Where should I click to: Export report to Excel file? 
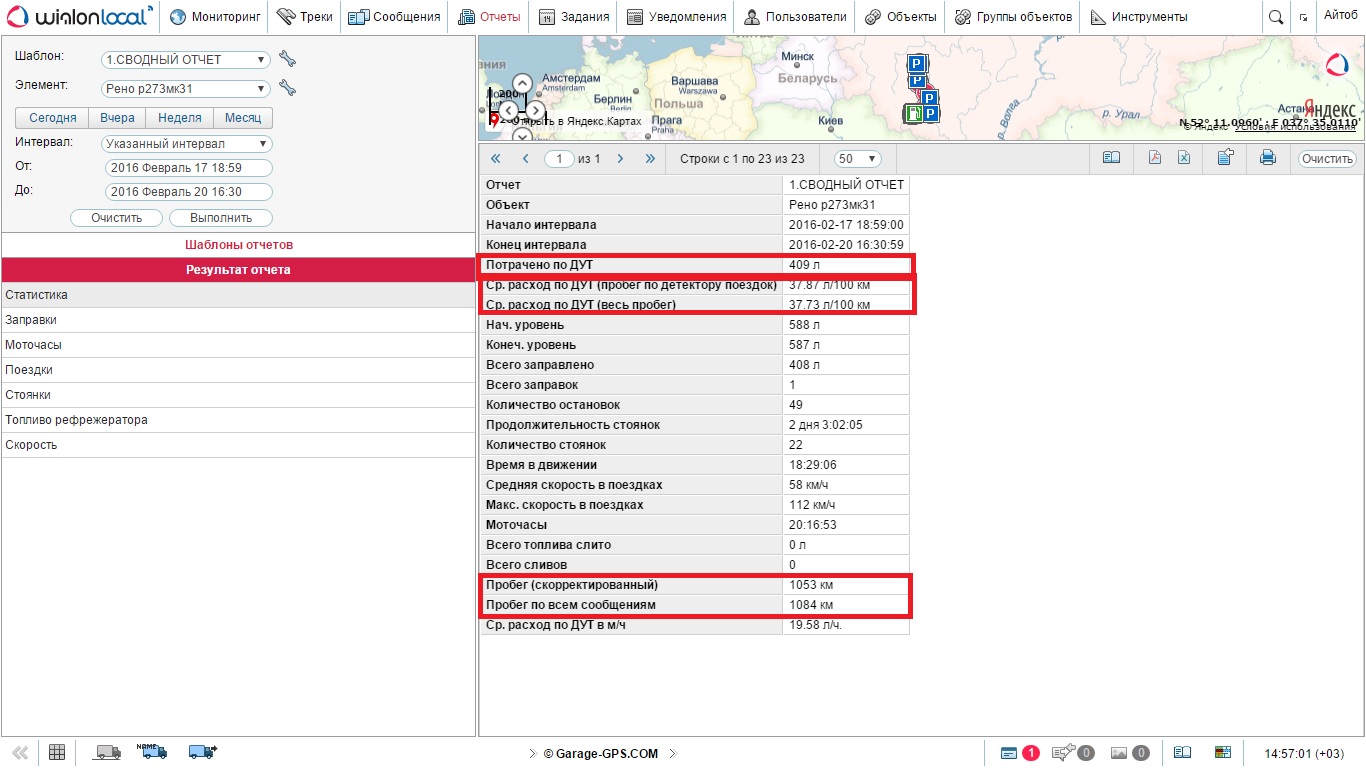1183,158
